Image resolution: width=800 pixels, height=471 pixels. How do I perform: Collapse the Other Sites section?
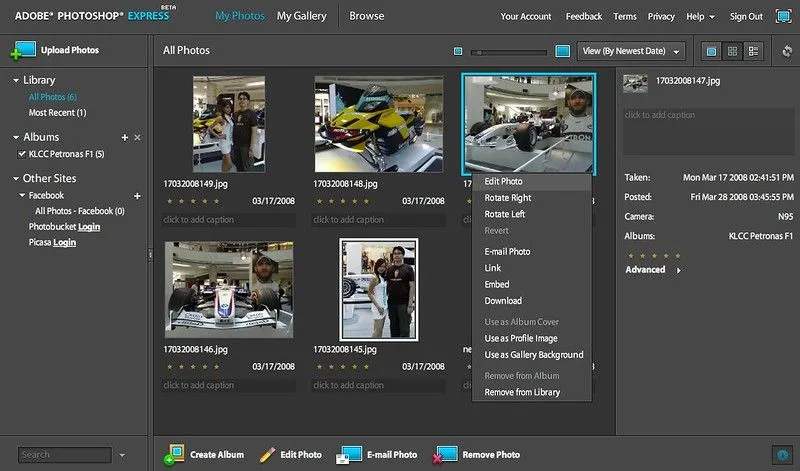pyautogui.click(x=16, y=179)
